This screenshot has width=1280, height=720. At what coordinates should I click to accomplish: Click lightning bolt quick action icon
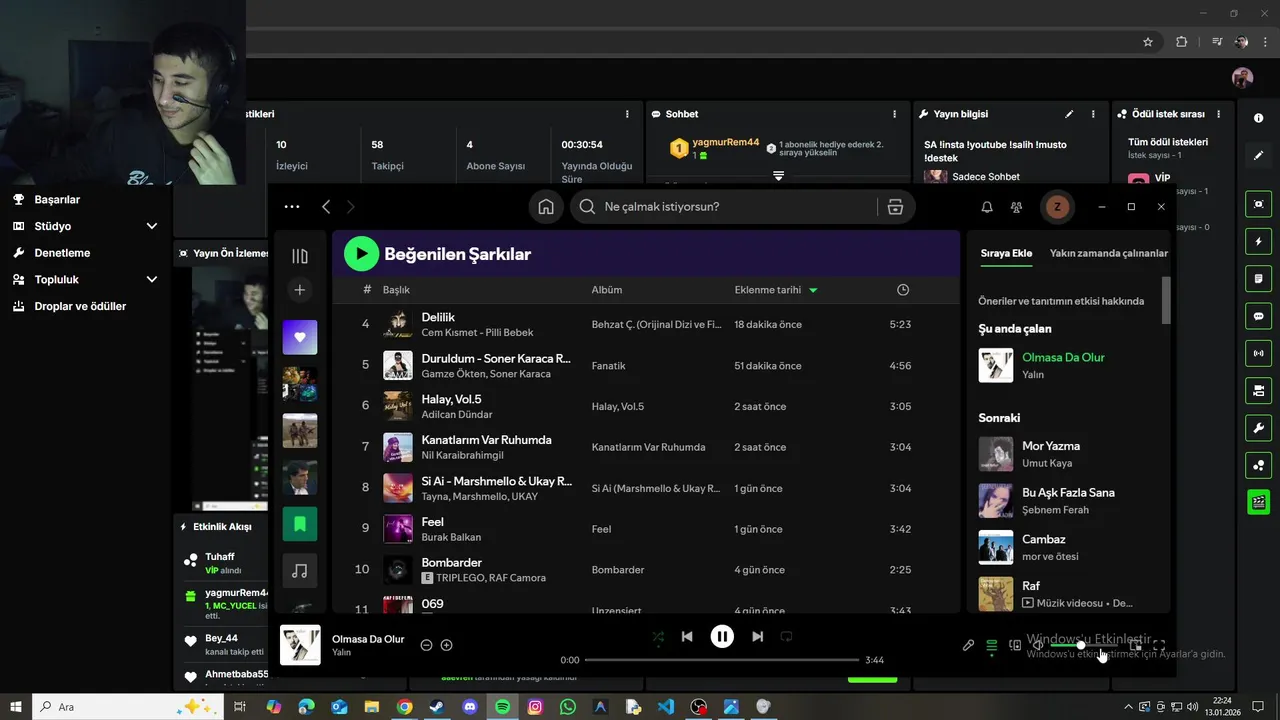tap(1258, 241)
